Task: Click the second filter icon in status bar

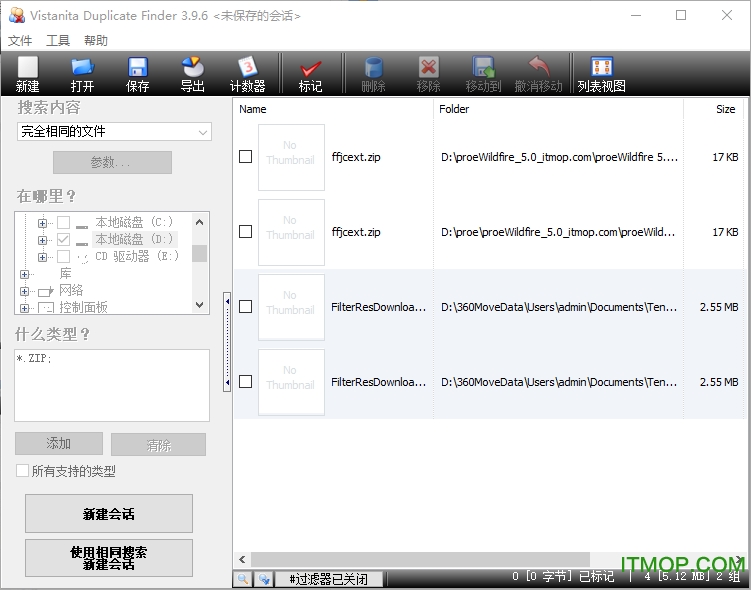Action: tap(264, 579)
